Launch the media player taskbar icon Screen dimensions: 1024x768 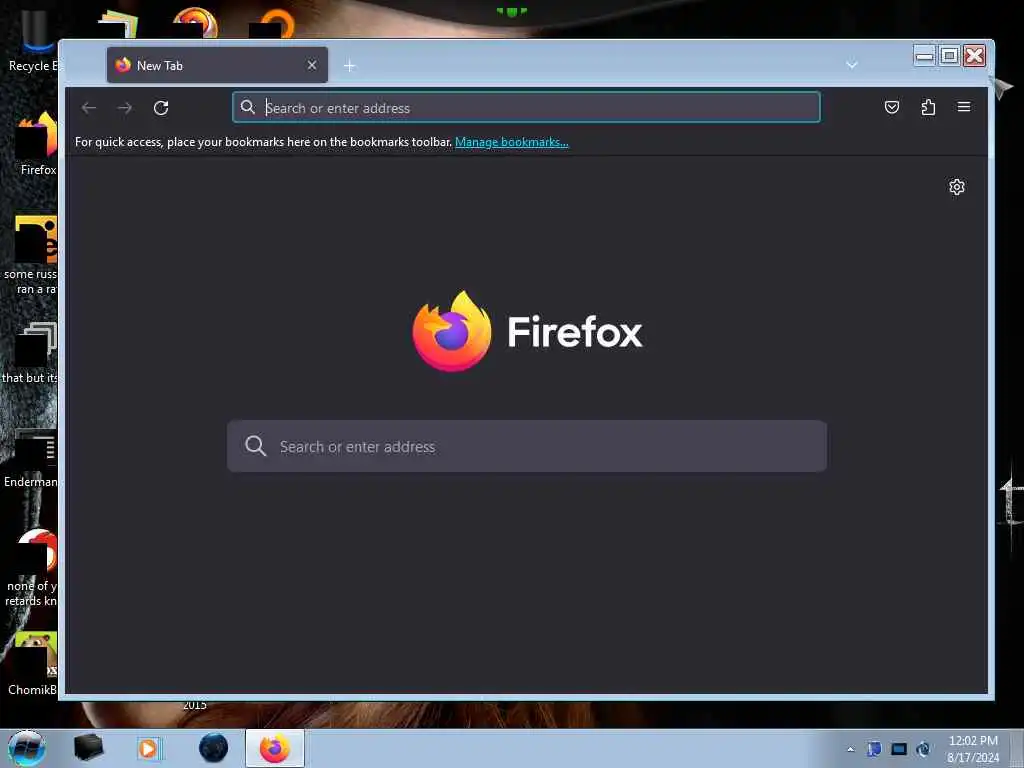tap(148, 748)
